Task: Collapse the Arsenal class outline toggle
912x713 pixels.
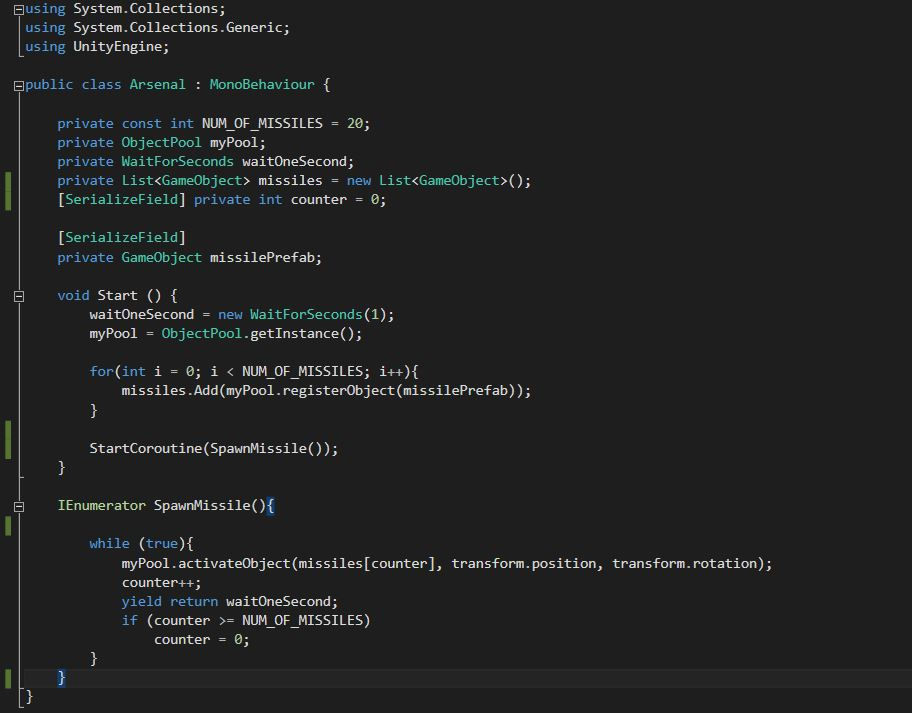Action: (x=19, y=86)
